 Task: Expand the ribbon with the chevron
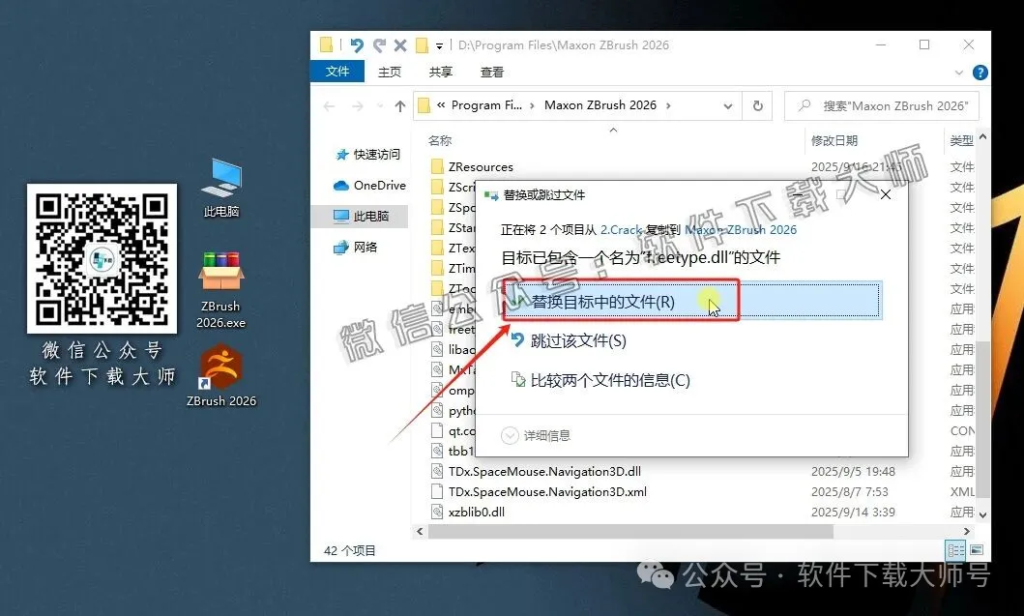pyautogui.click(x=962, y=72)
